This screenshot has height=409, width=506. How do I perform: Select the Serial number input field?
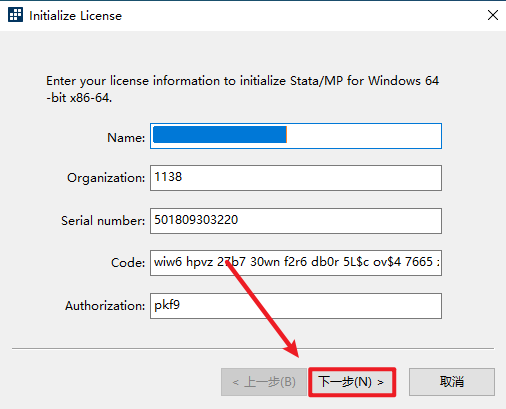click(x=296, y=221)
